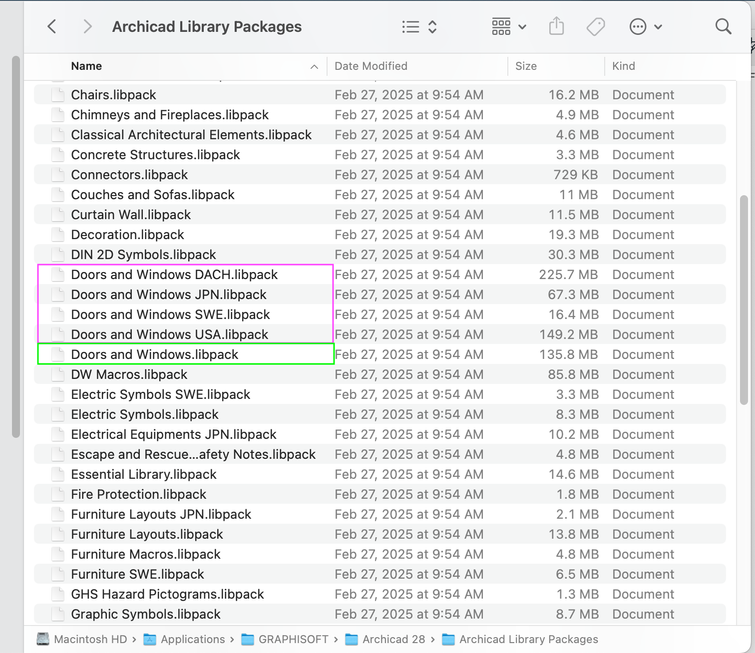This screenshot has width=755, height=653.
Task: Click date modified of Curtain Wall.libpack
Action: coord(409,215)
